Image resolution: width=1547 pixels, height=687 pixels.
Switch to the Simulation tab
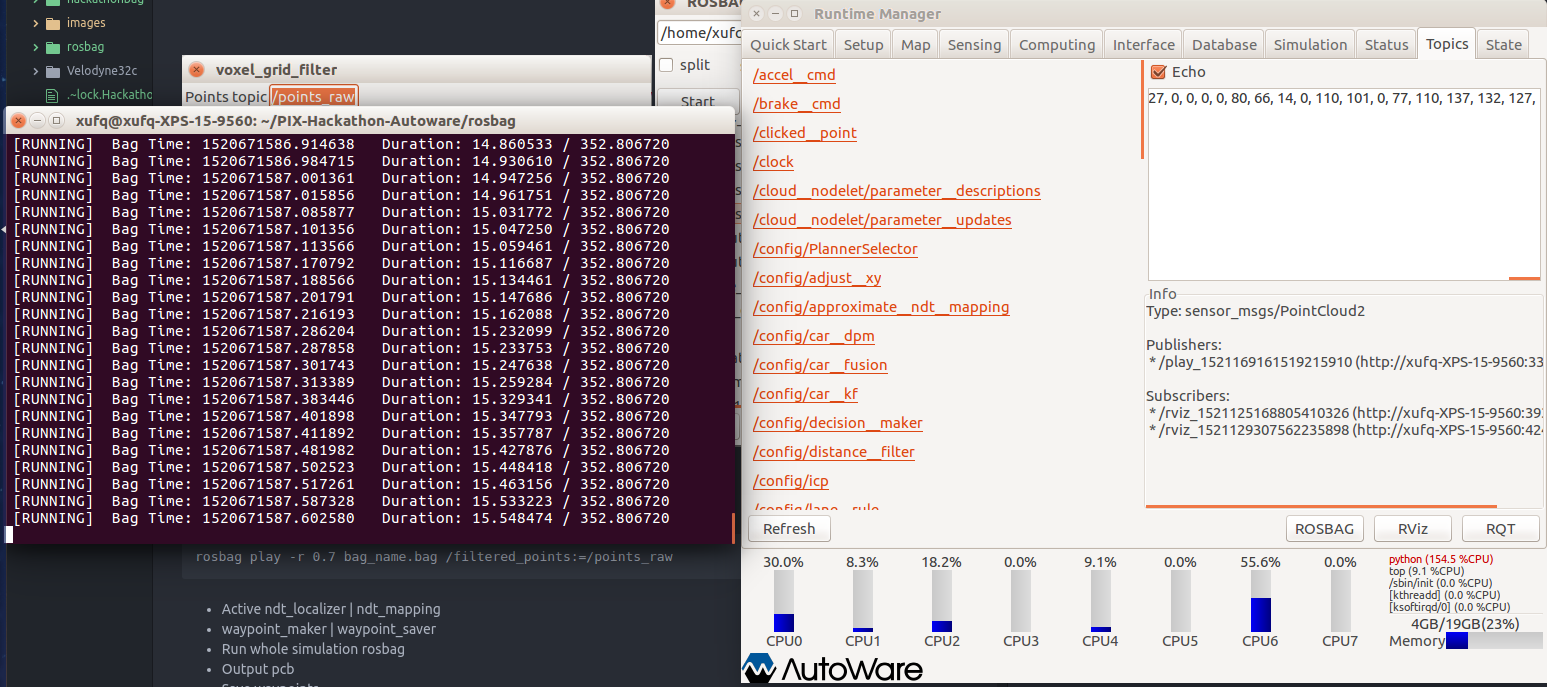click(x=1310, y=45)
